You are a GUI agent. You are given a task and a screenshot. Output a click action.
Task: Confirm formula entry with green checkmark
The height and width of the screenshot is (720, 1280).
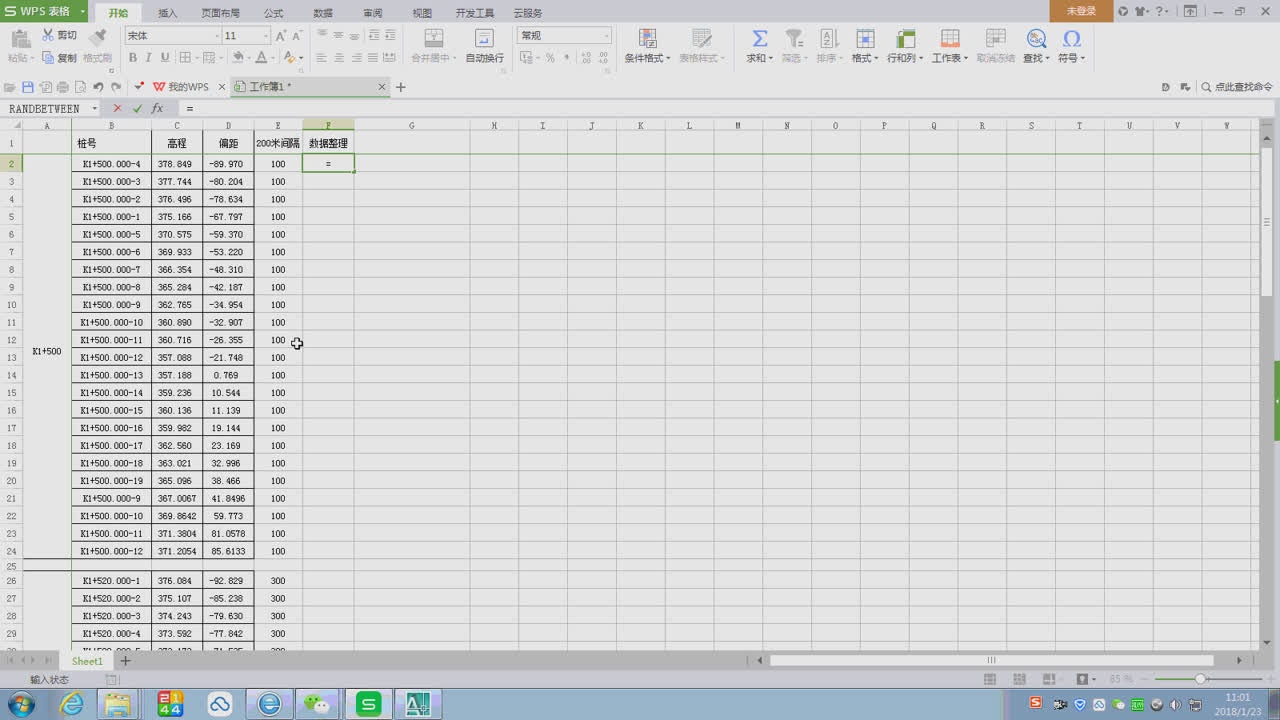[x=137, y=108]
